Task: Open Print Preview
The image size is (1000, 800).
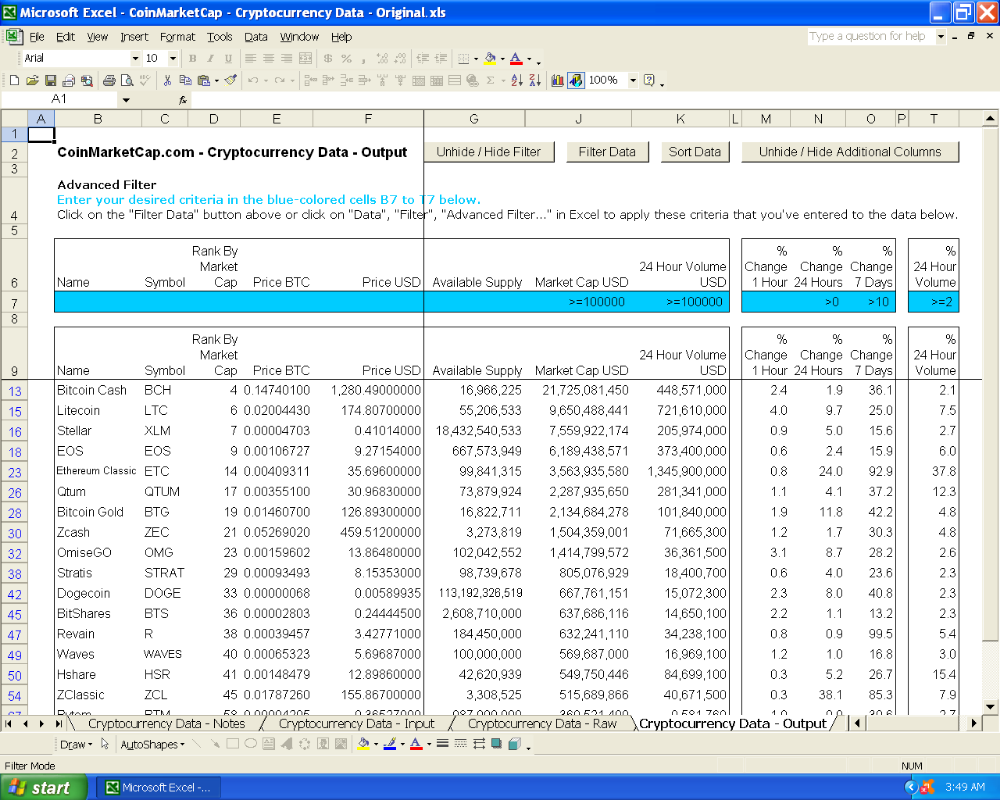Action: pyautogui.click(x=127, y=80)
